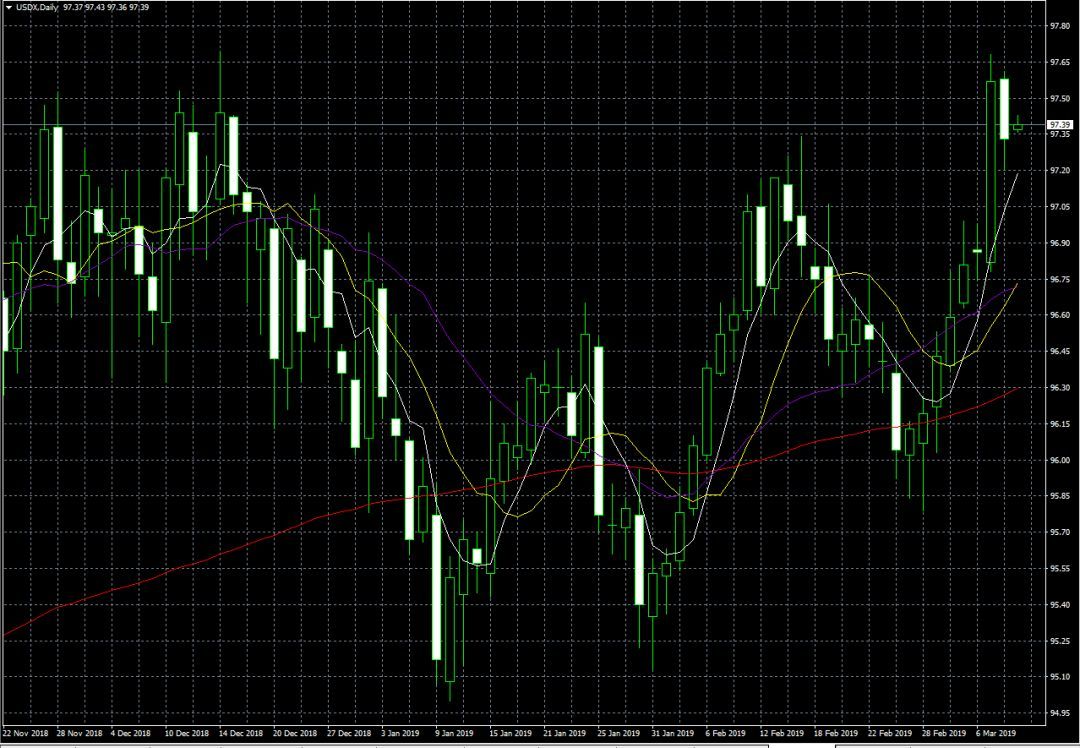Click the 96.00 price axis label
This screenshot has width=1080, height=748.
pos(1059,460)
